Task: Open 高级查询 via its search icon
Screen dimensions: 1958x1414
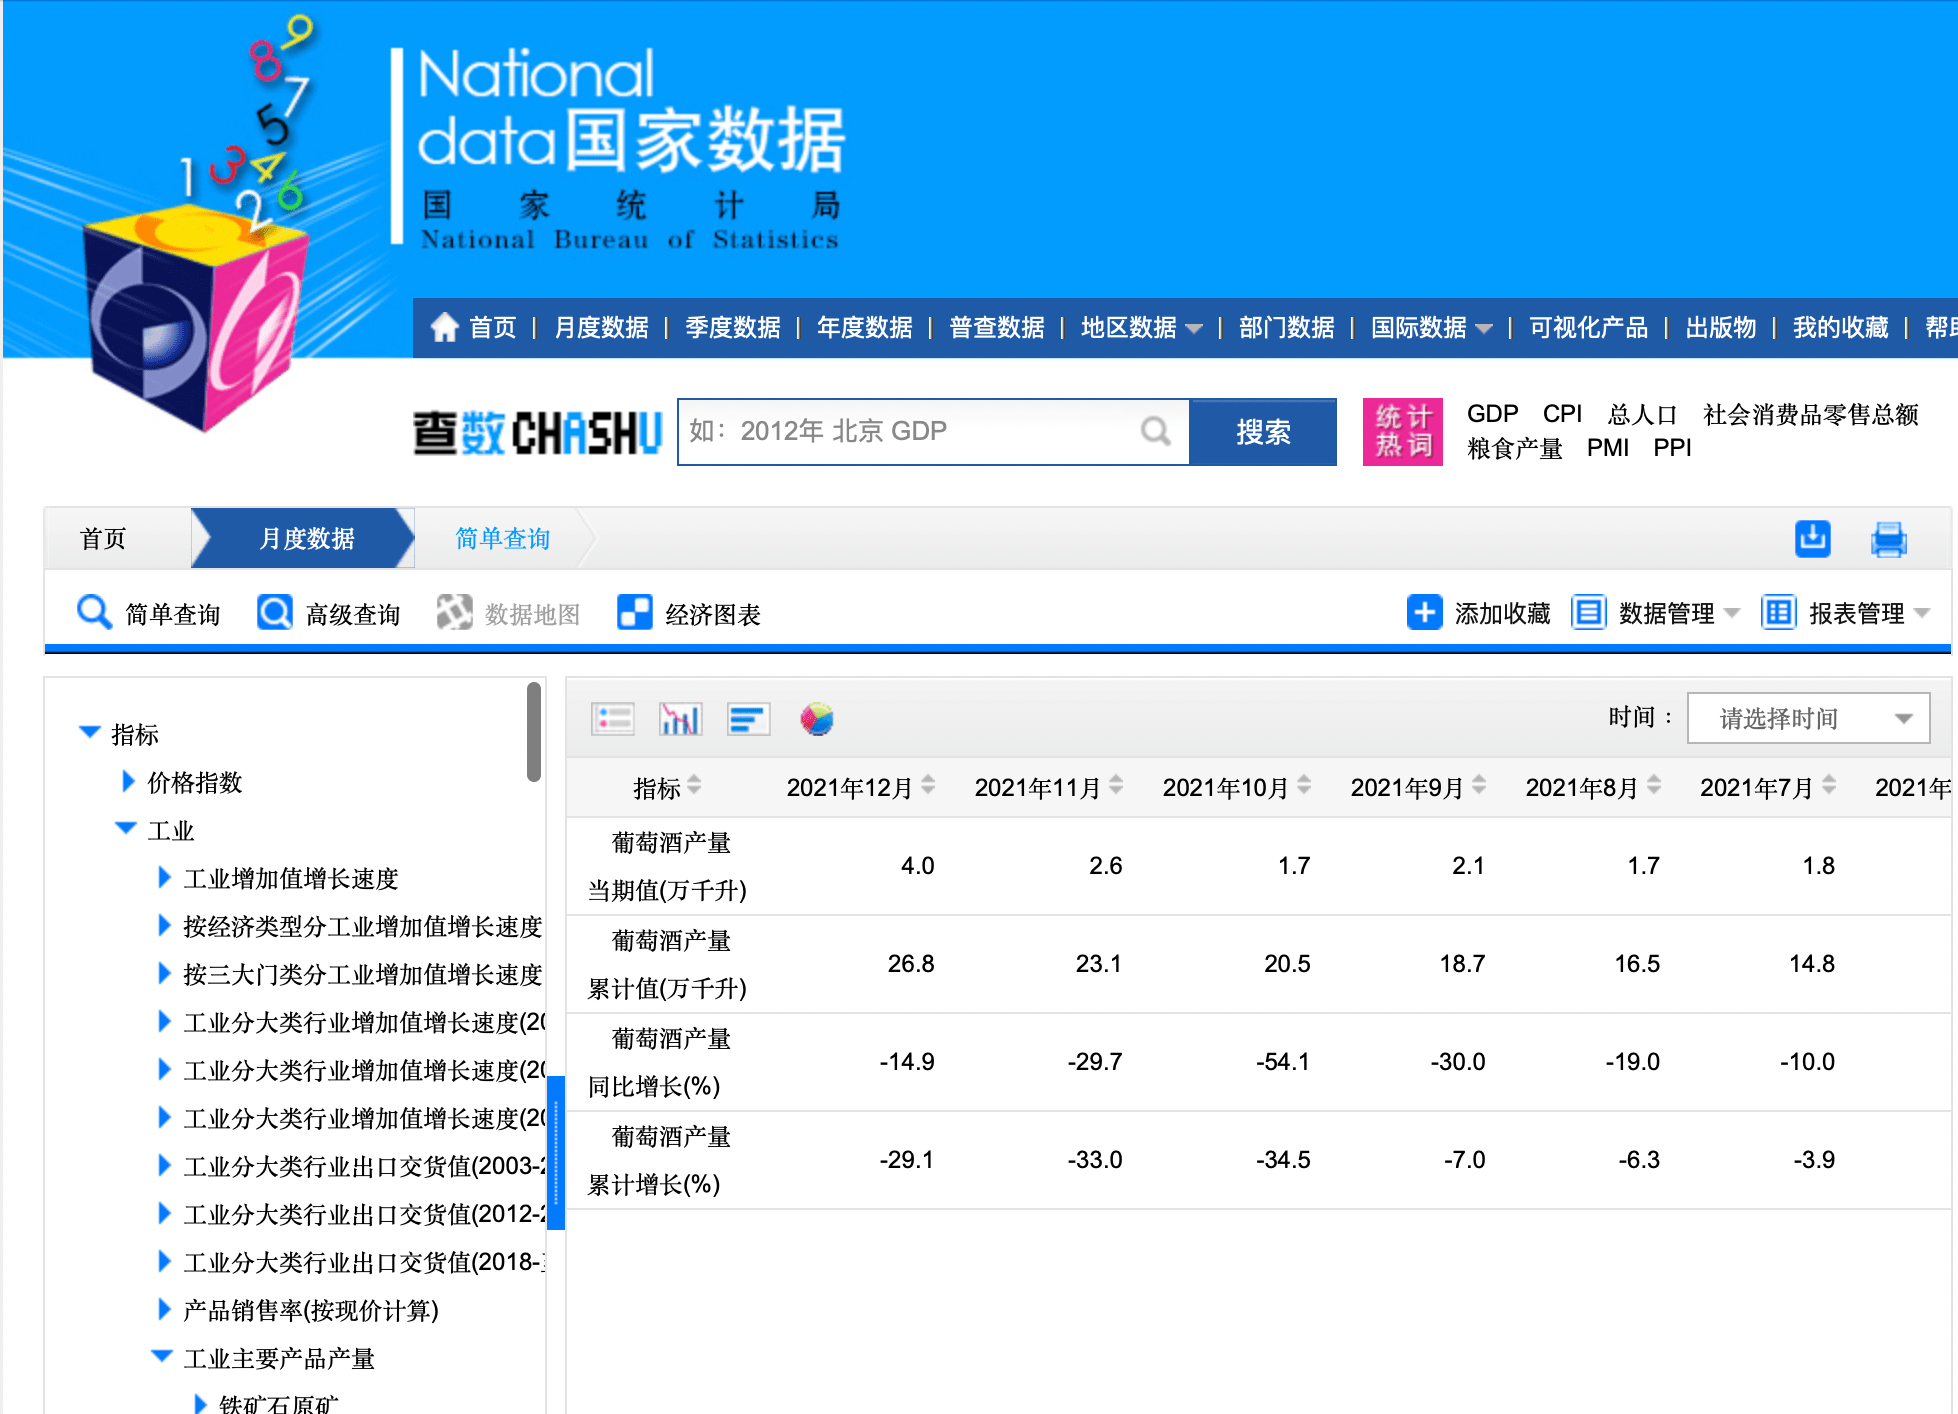Action: (272, 612)
